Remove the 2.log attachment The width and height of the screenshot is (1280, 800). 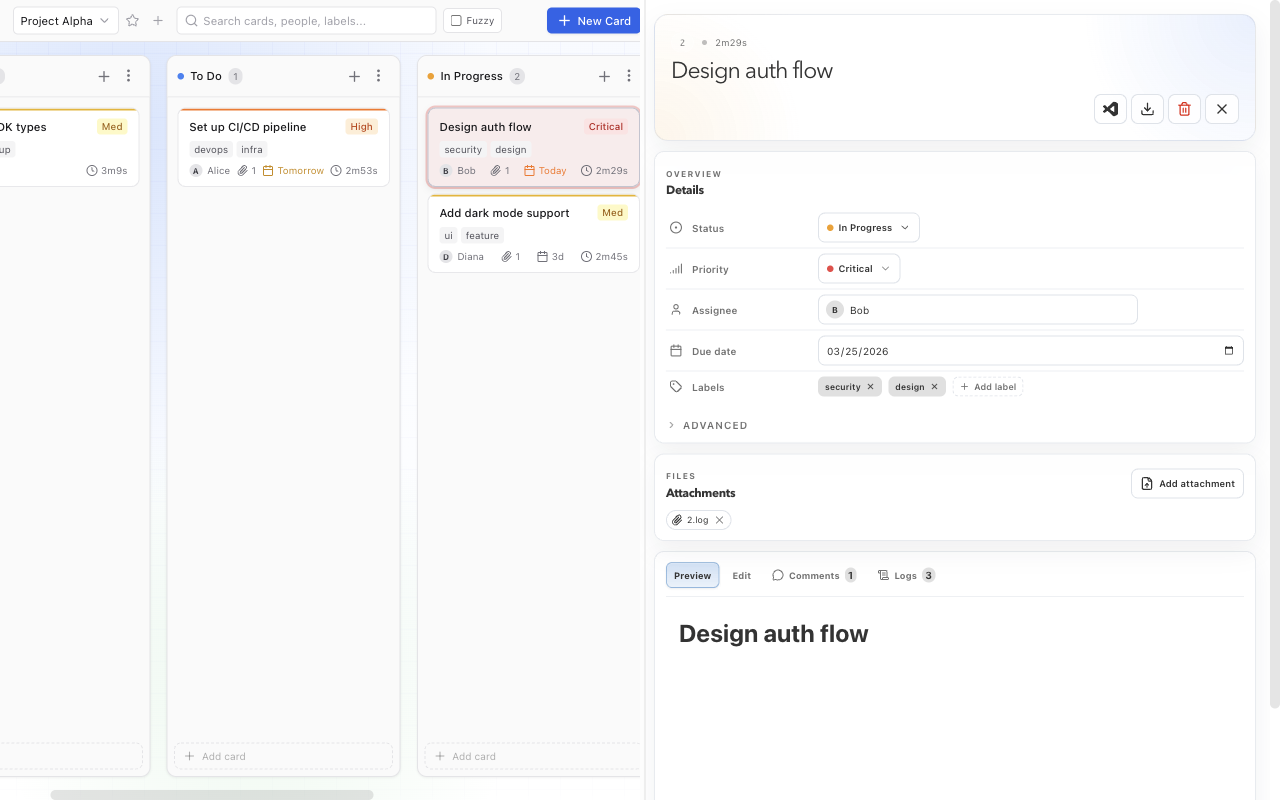point(719,520)
